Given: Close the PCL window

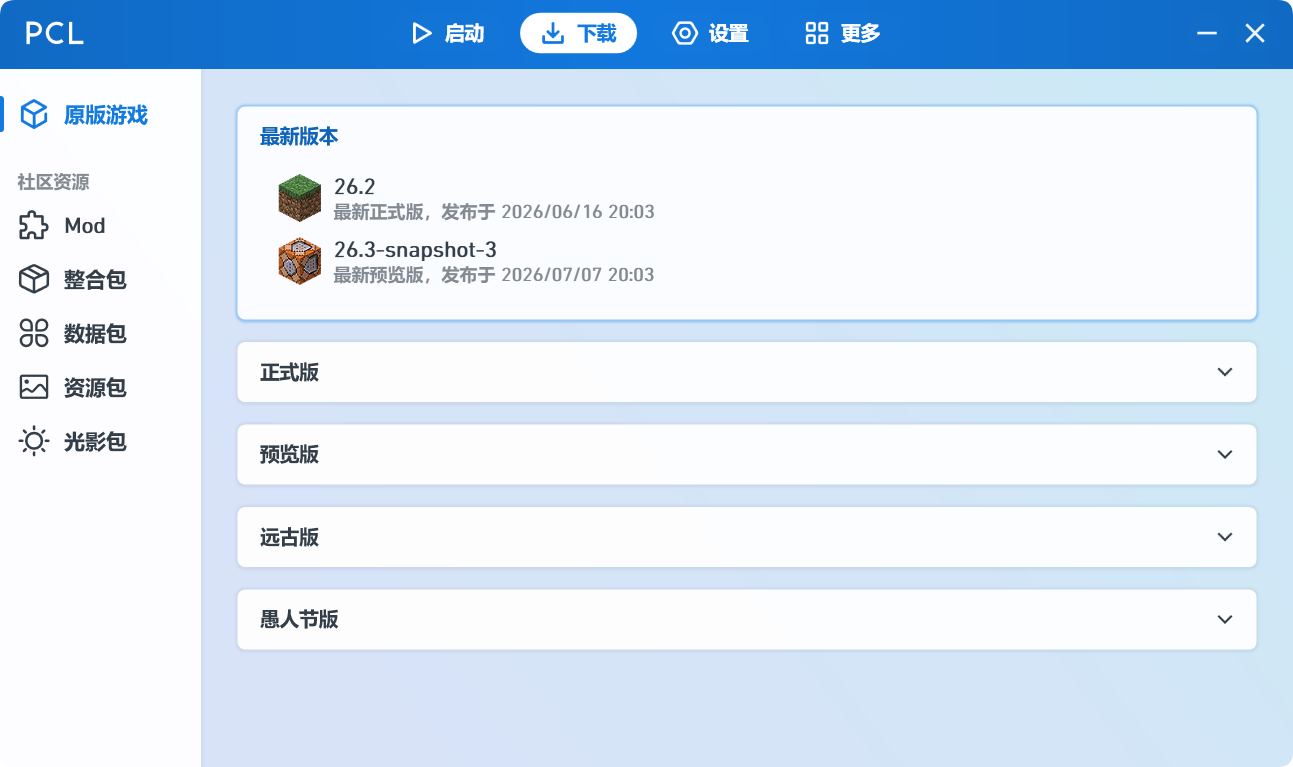Looking at the screenshot, I should pos(1255,34).
